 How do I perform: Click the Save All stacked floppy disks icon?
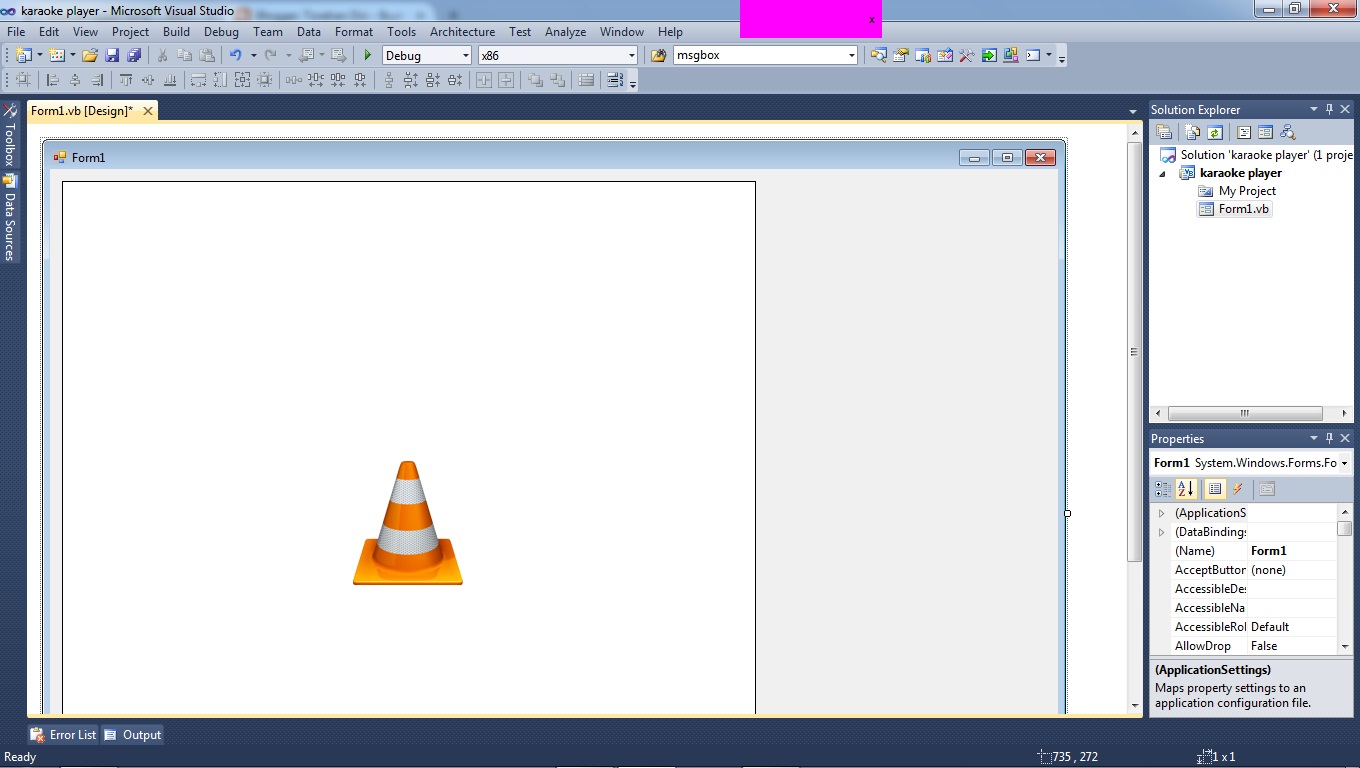134,56
